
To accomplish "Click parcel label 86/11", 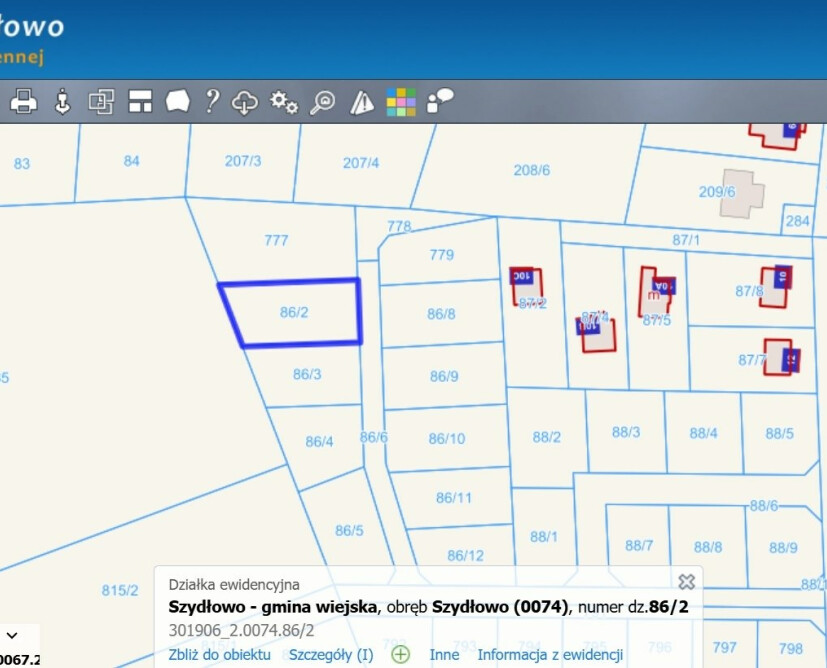I will 454,498.
